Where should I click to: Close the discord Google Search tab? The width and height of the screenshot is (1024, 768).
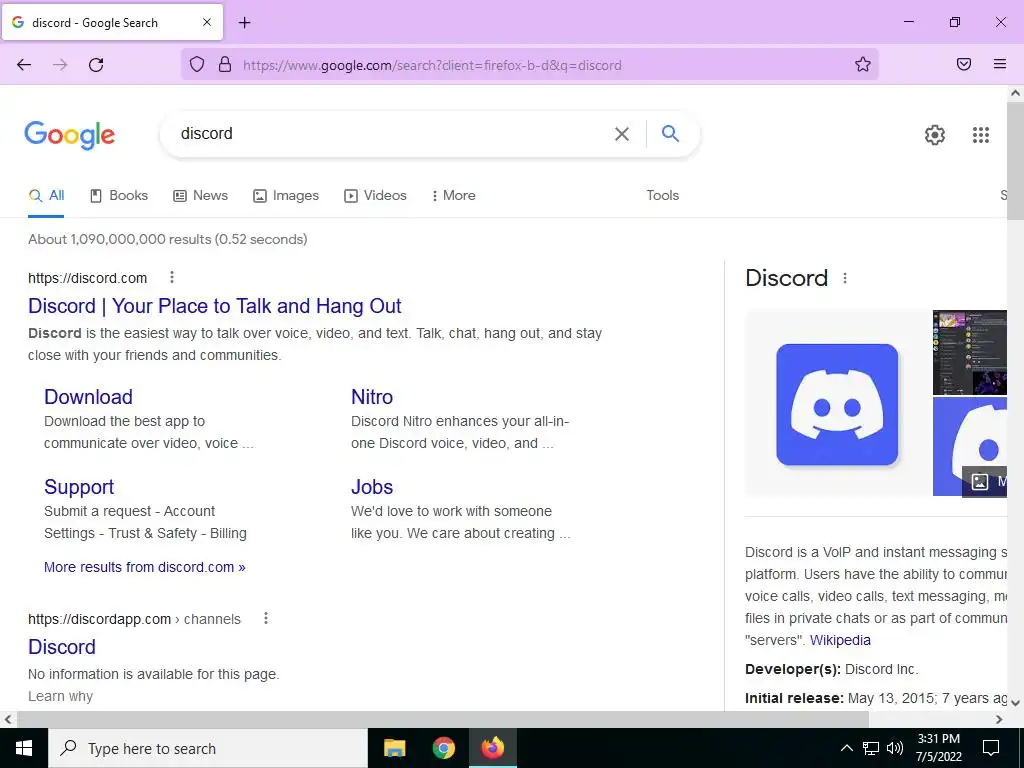click(206, 22)
